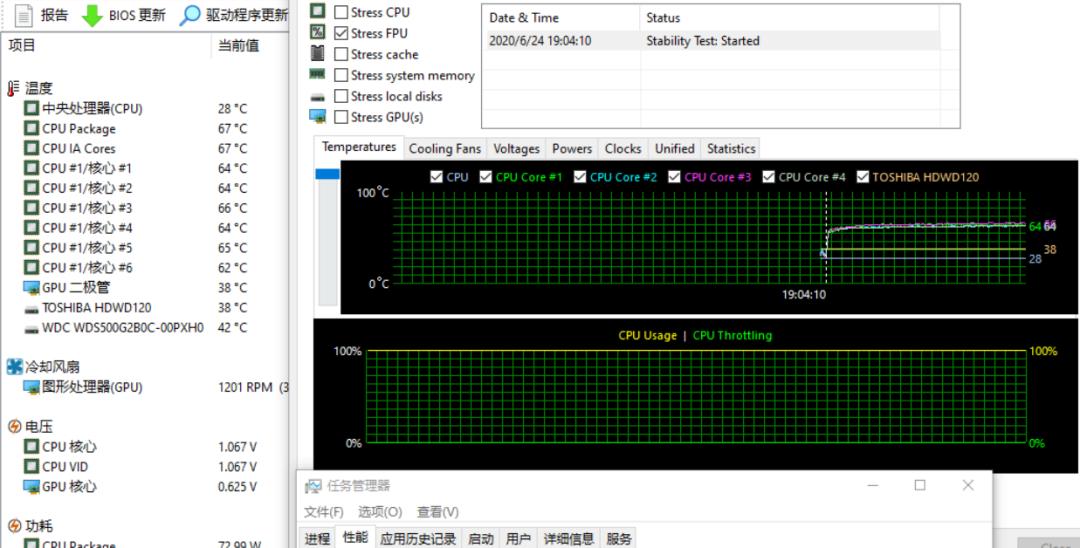
Task: Toggle TOSHIBA HDWD120 graph checkbox
Action: [863, 177]
